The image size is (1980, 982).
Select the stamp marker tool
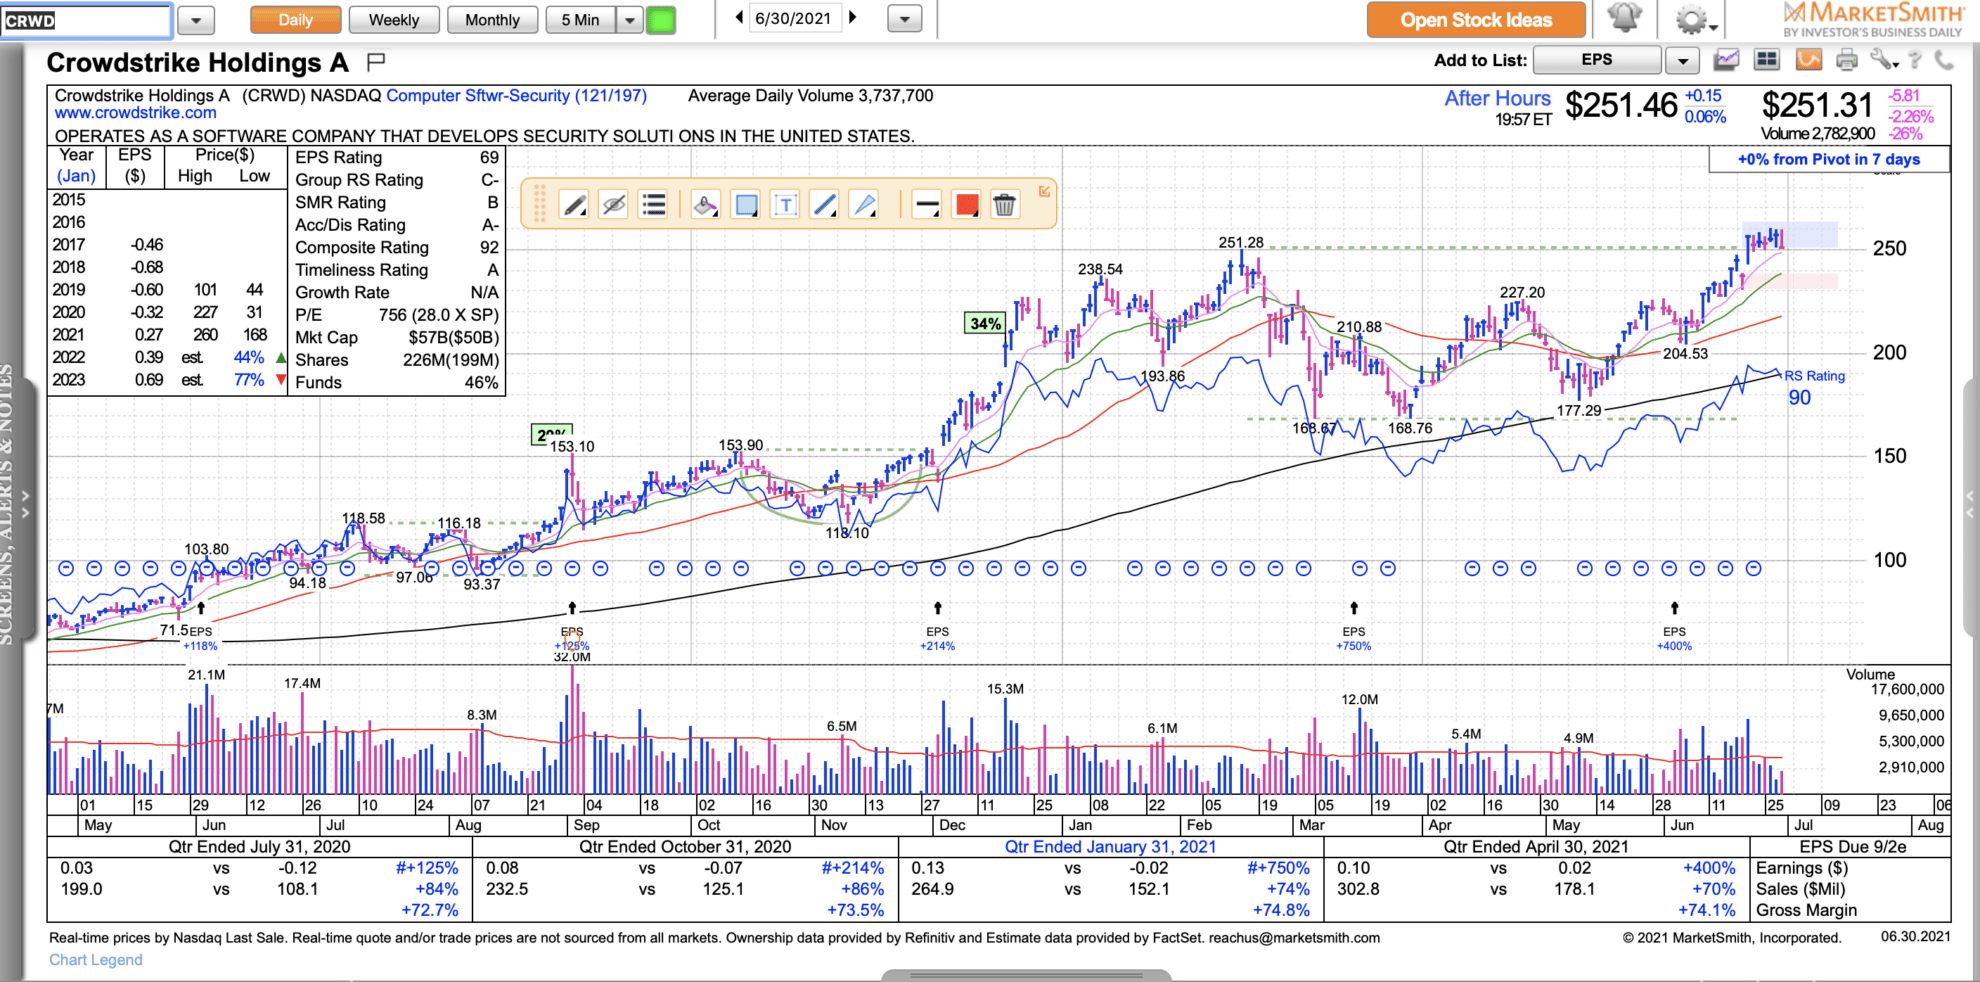[705, 205]
